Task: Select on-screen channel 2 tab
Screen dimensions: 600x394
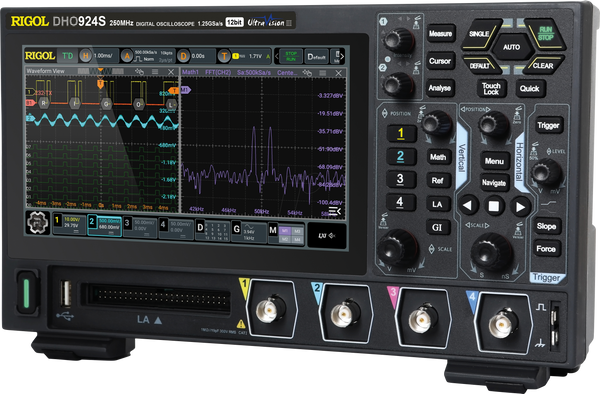Action: coord(104,226)
